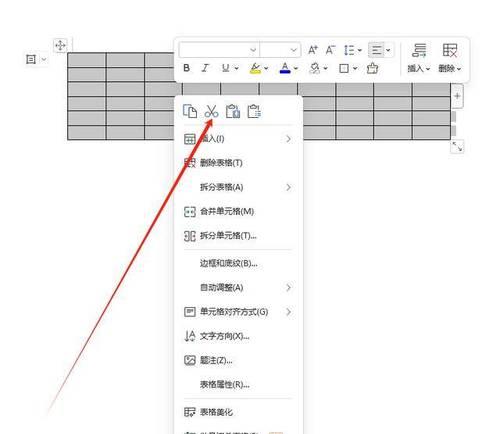Screen dimensions: 500x434
Task: Click the decrease font size icon
Action: point(330,50)
